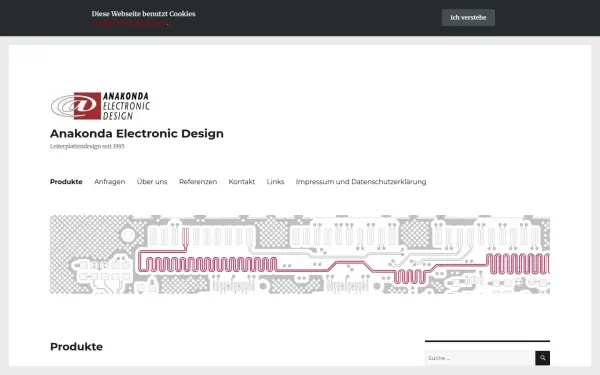Open the Kontakt menu item
Screen dimensions: 600x375
pos(241,182)
